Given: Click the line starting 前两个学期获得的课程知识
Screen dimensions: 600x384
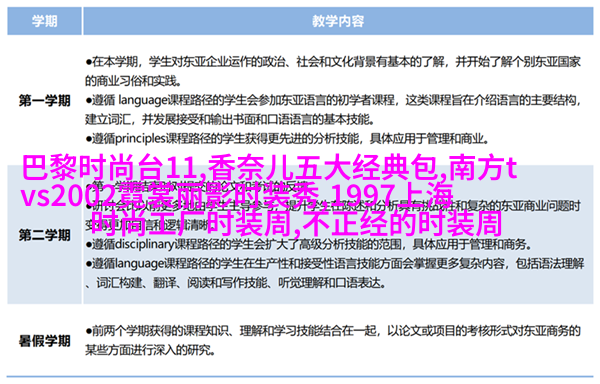Looking at the screenshot, I should [333, 331].
